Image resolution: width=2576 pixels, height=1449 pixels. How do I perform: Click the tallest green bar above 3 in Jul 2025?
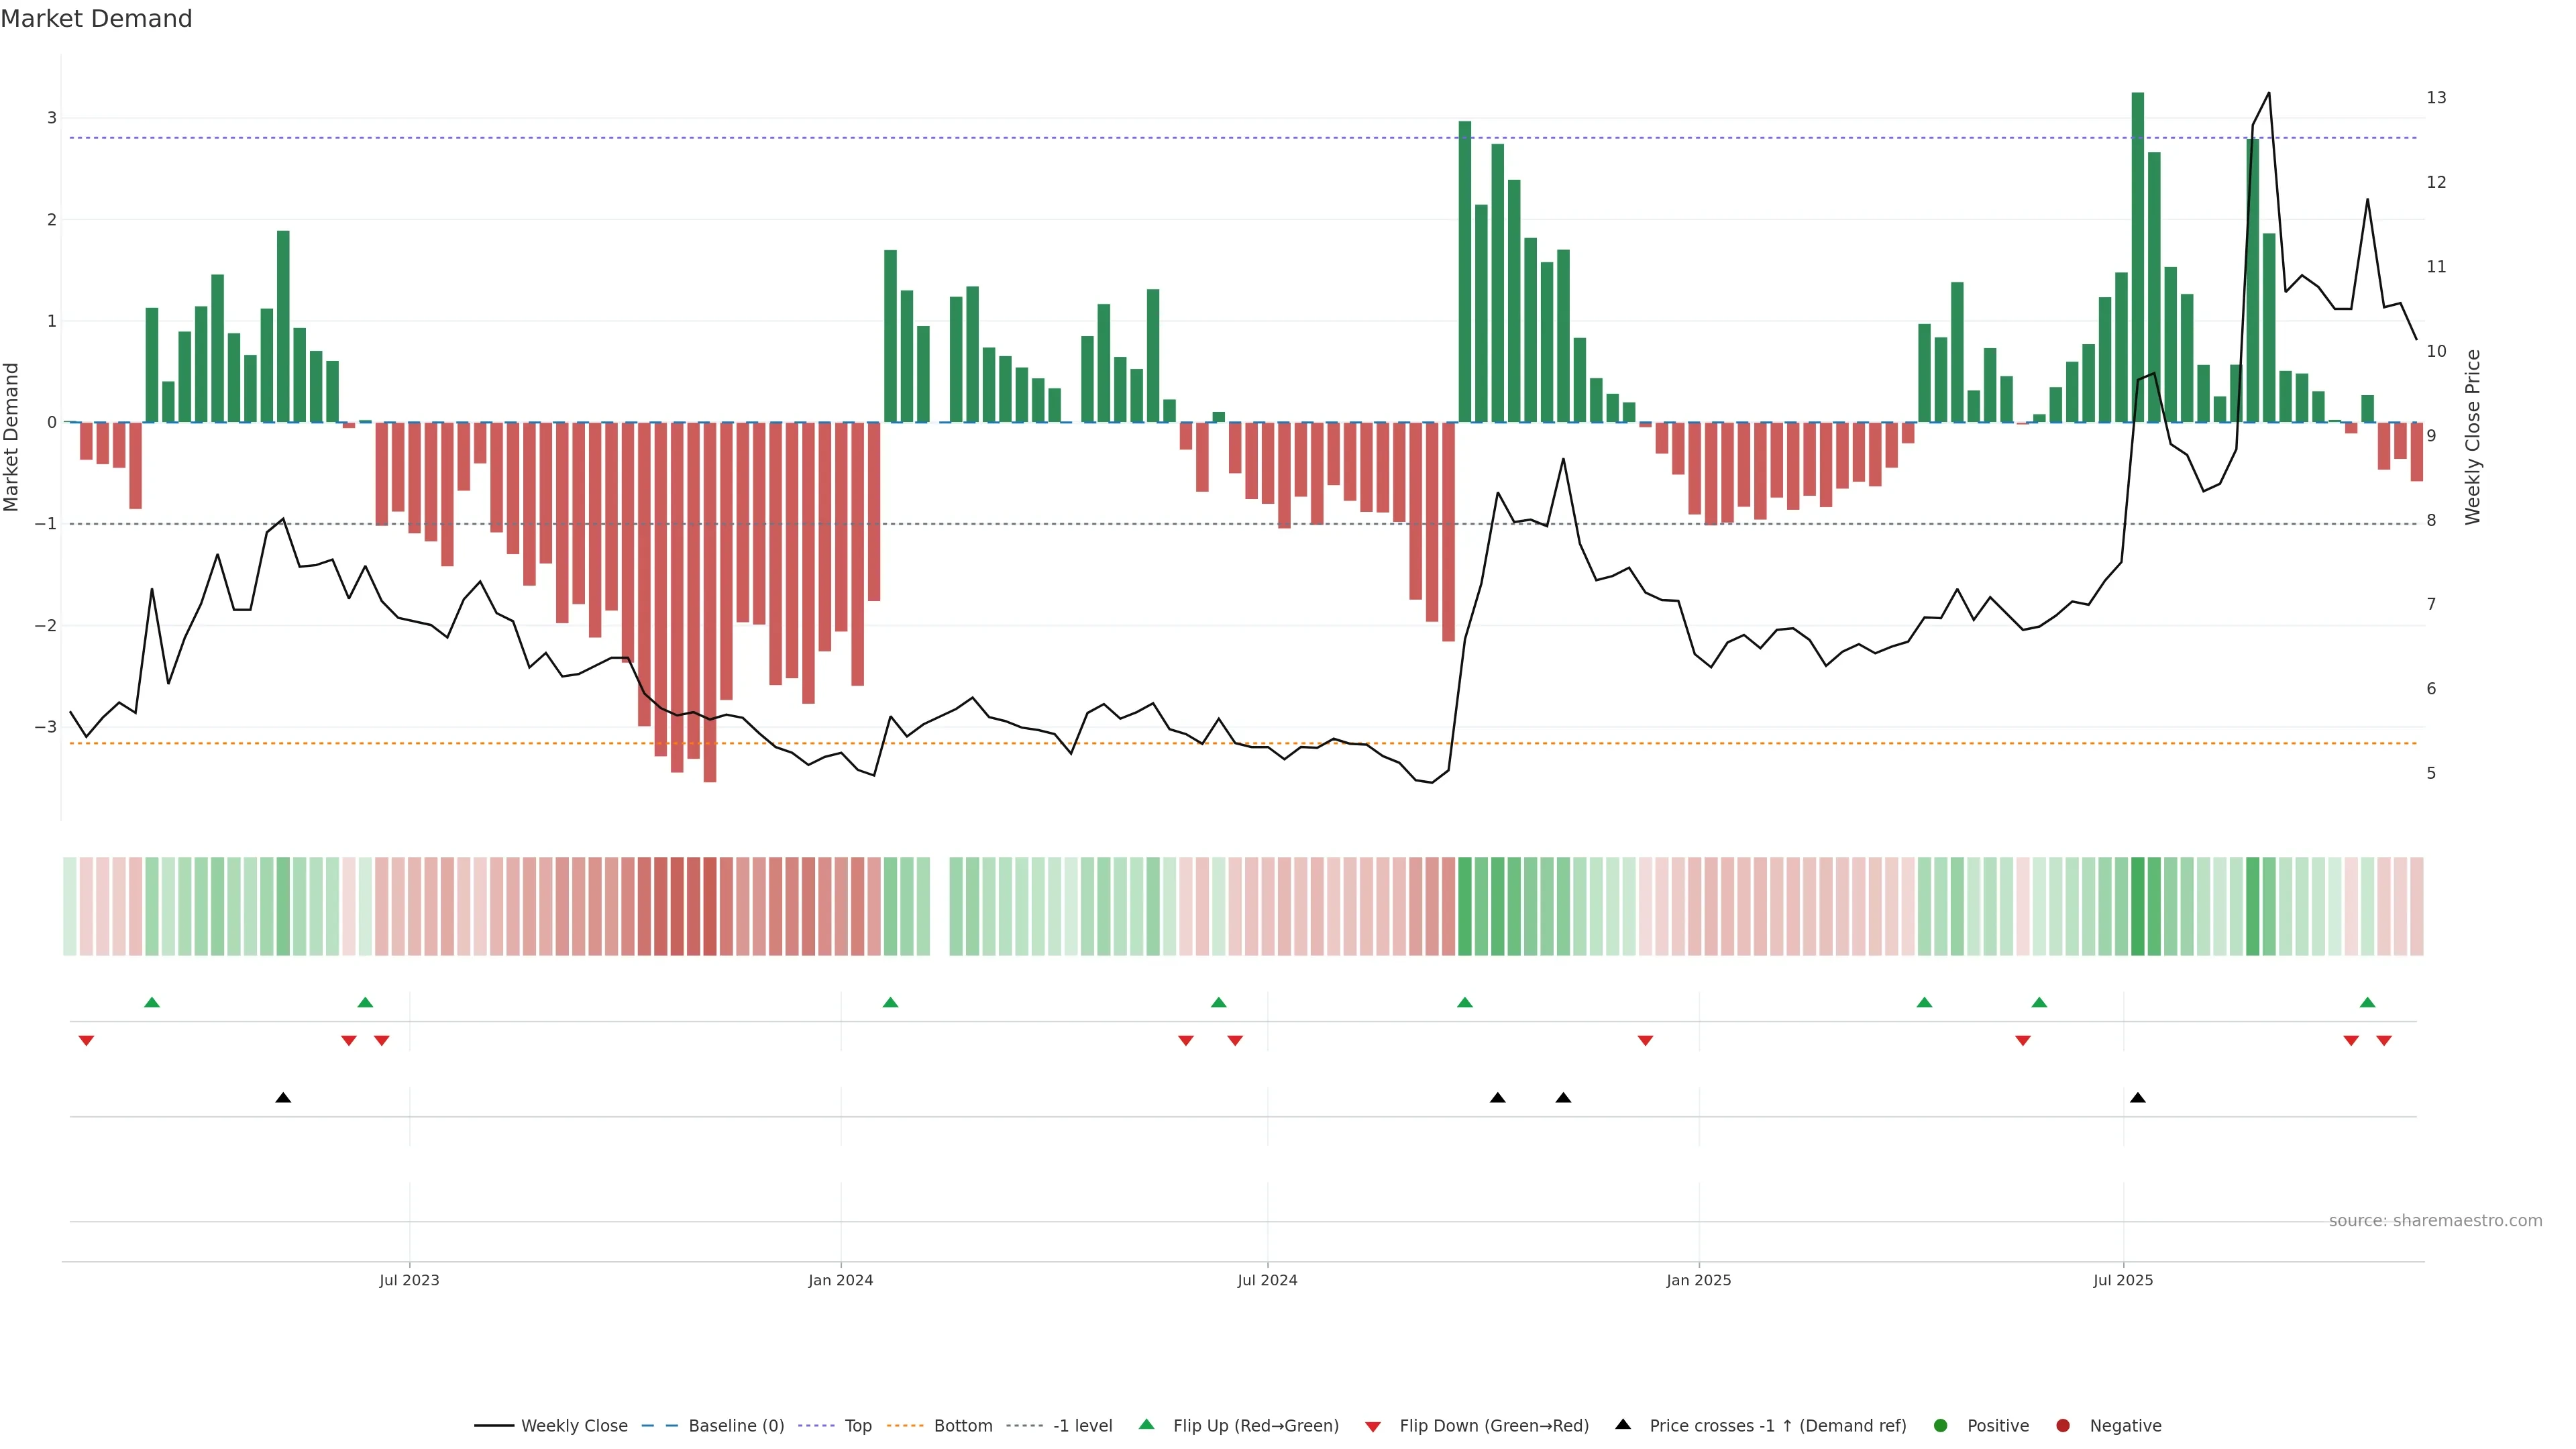coord(2138,250)
